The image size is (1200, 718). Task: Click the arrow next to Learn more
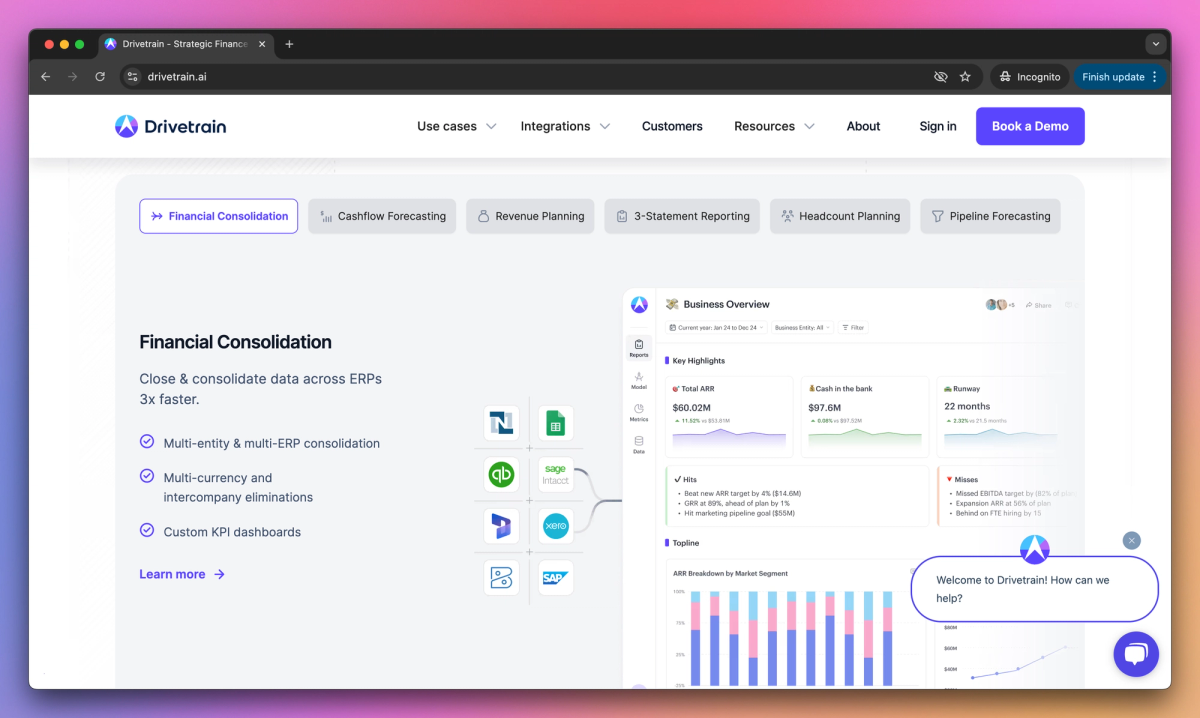pos(219,574)
